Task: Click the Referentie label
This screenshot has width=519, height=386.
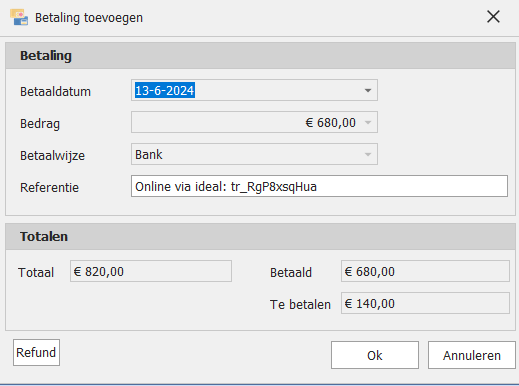Action: tap(49, 188)
